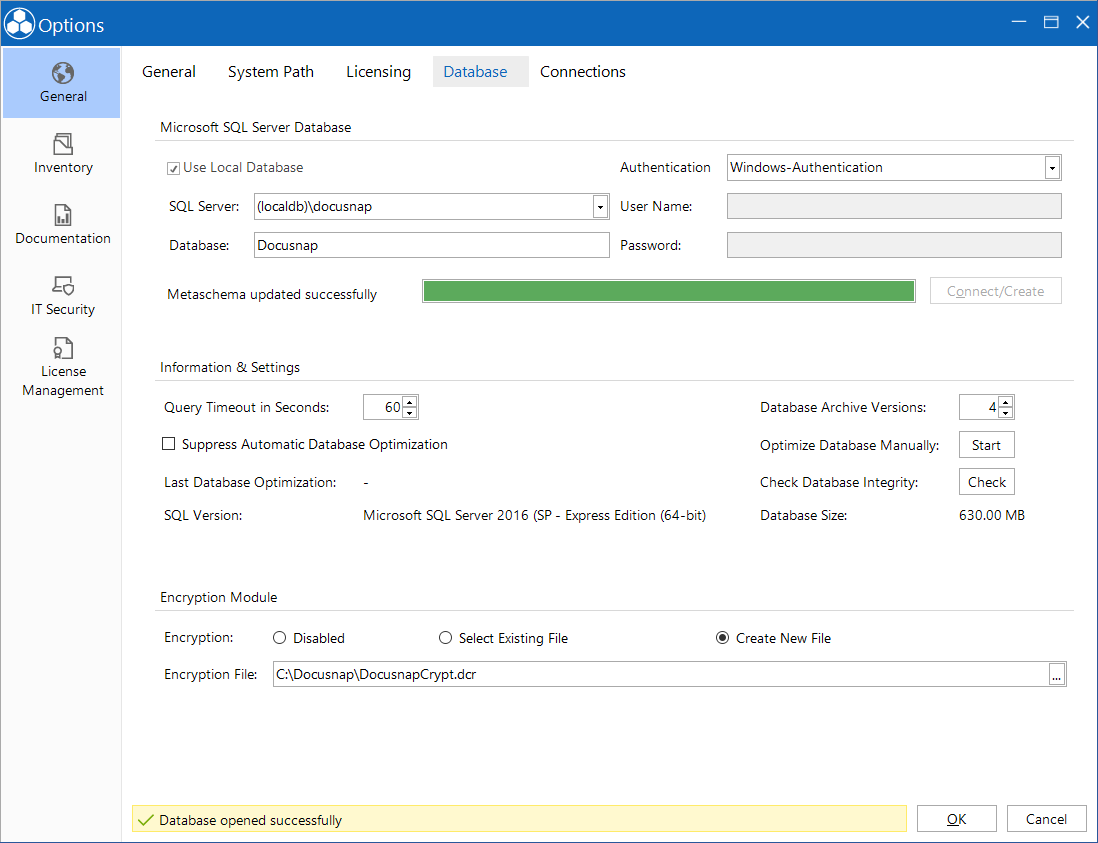Click the Database name input field
This screenshot has width=1098, height=843.
[431, 245]
